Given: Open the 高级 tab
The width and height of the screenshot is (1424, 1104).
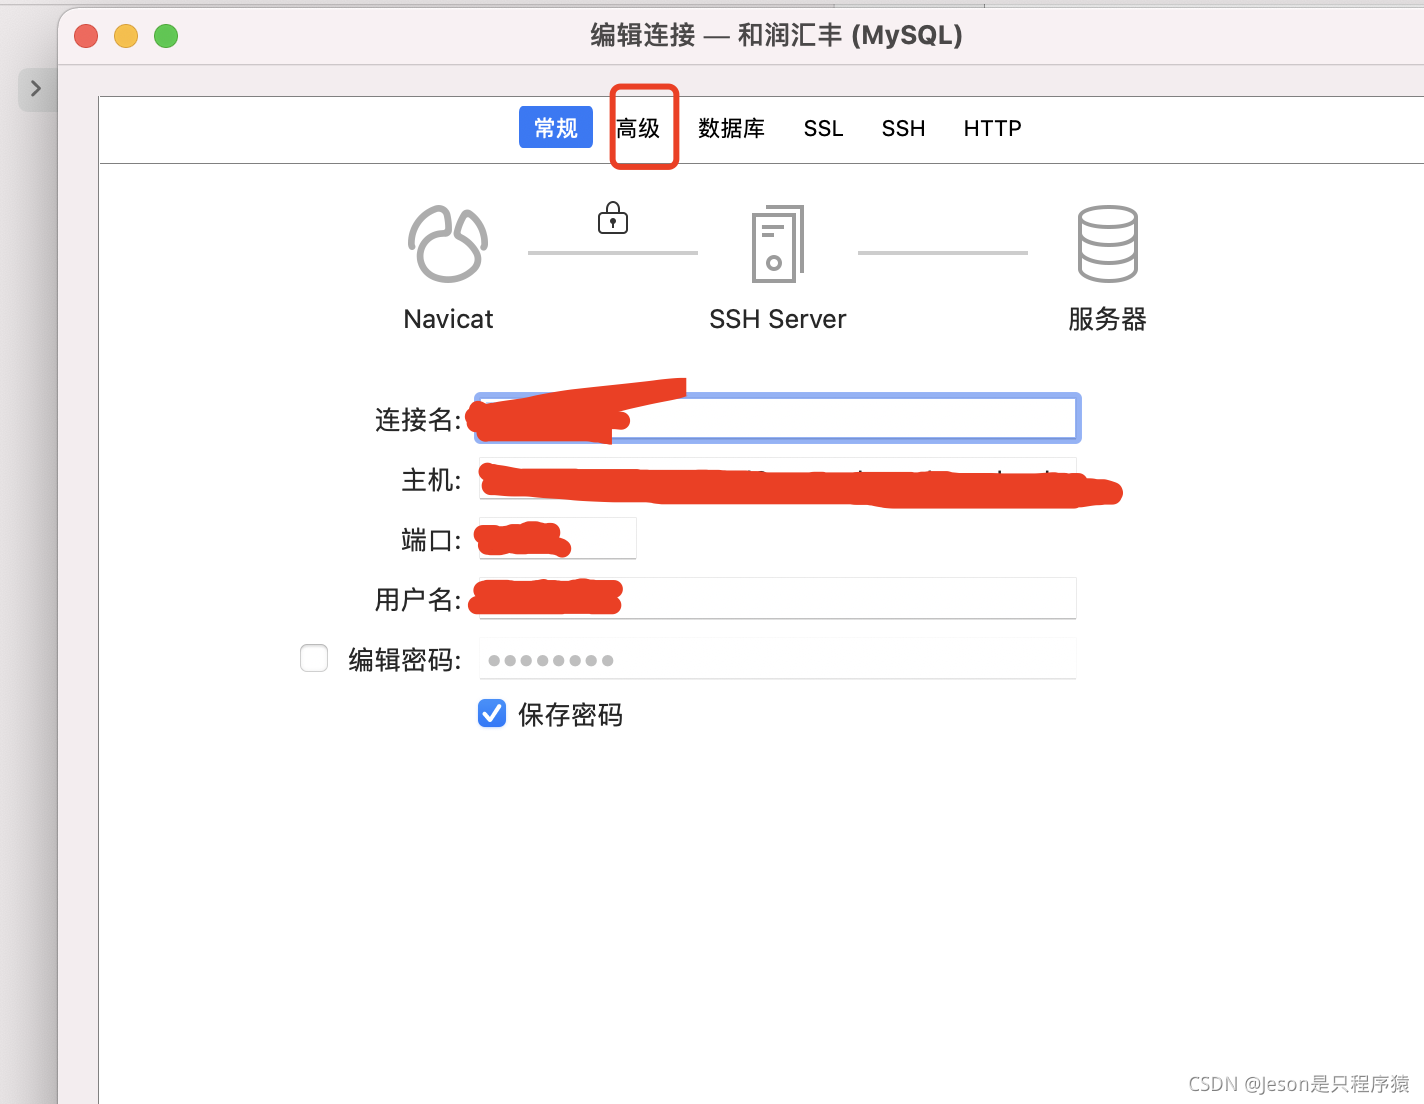Looking at the screenshot, I should point(638,128).
